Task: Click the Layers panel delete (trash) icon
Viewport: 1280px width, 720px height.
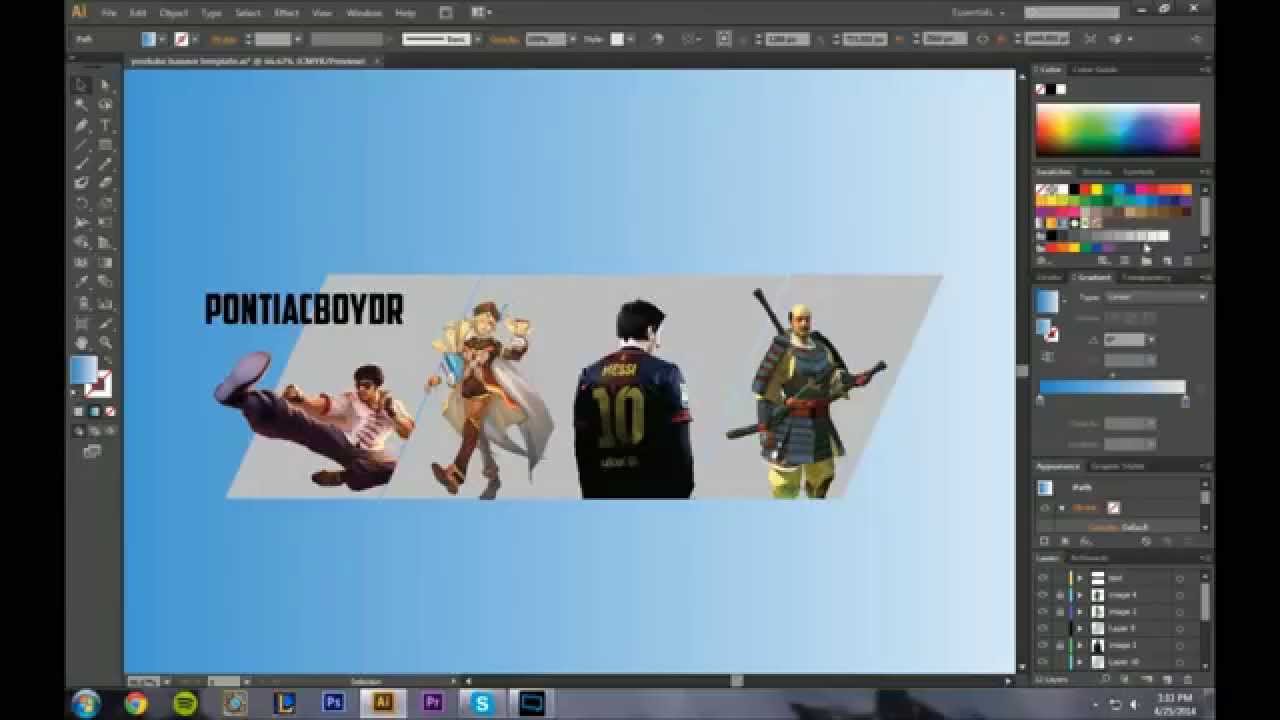Action: coord(1187,680)
